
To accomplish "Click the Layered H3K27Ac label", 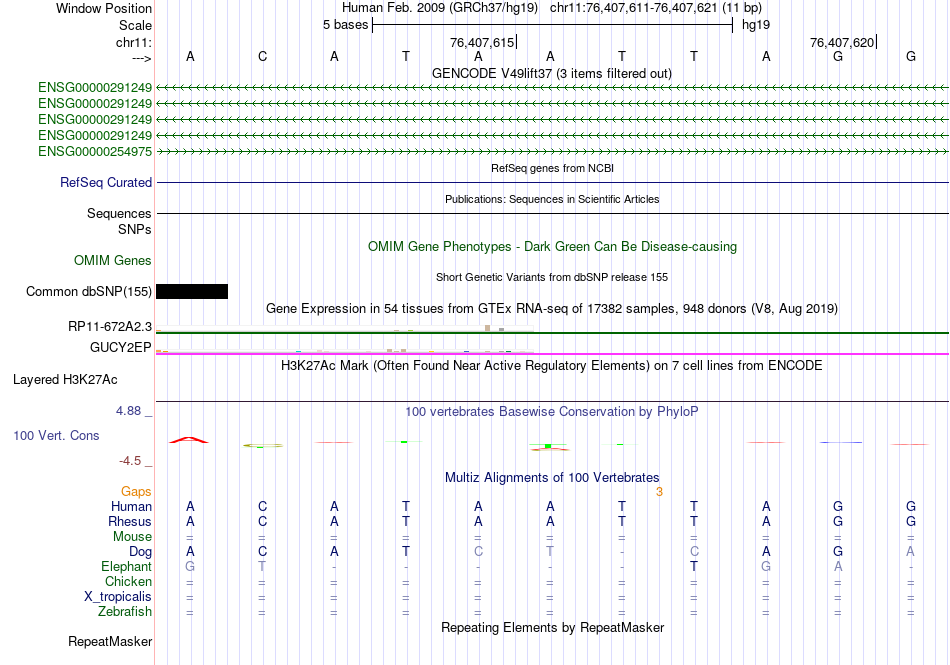I will pyautogui.click(x=65, y=380).
